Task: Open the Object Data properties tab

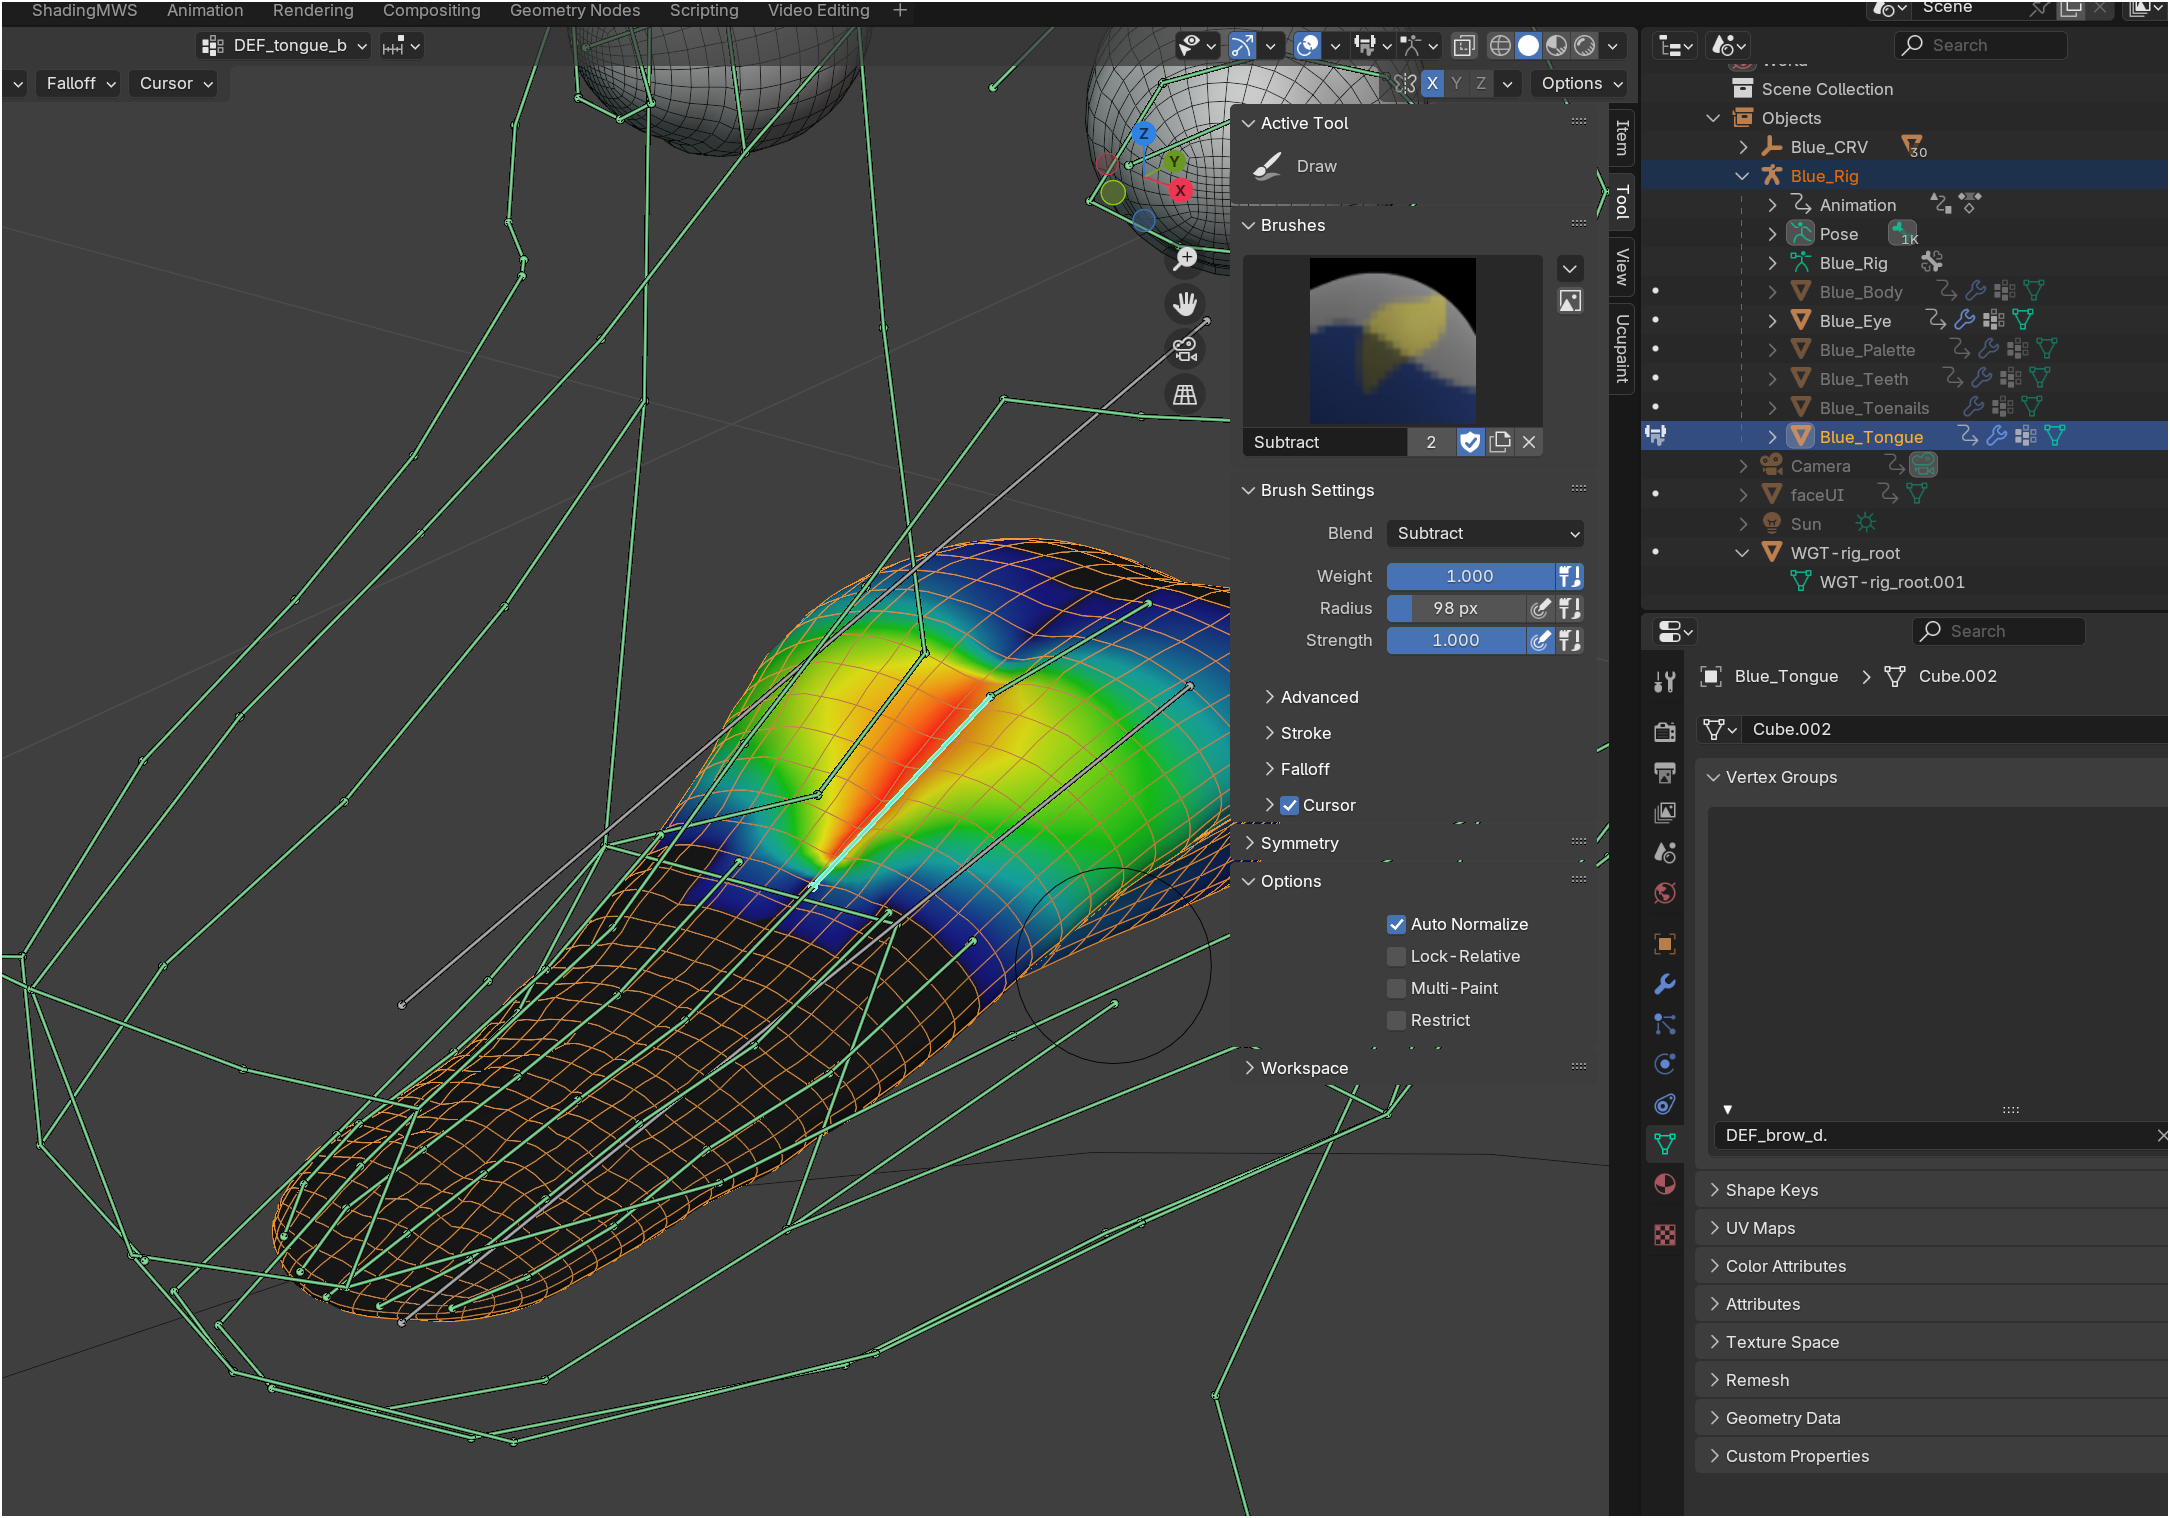Action: [1664, 1144]
